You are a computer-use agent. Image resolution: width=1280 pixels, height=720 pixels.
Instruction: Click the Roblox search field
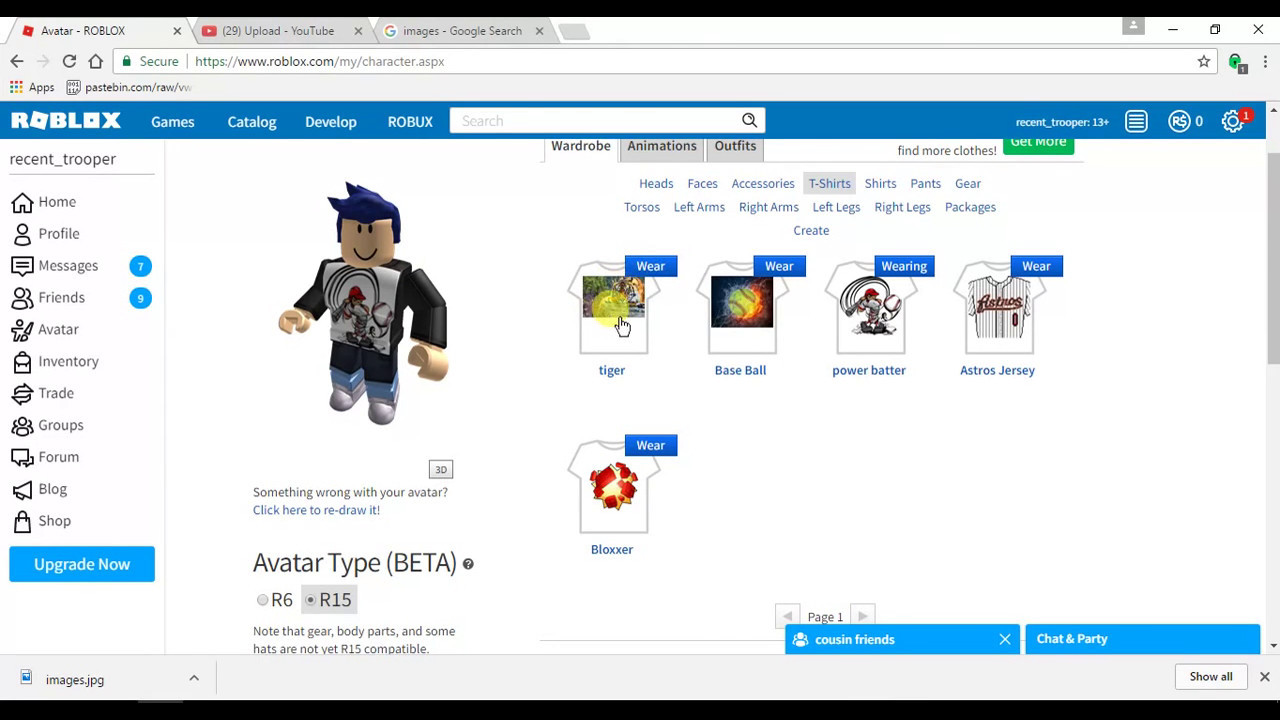[x=595, y=121]
